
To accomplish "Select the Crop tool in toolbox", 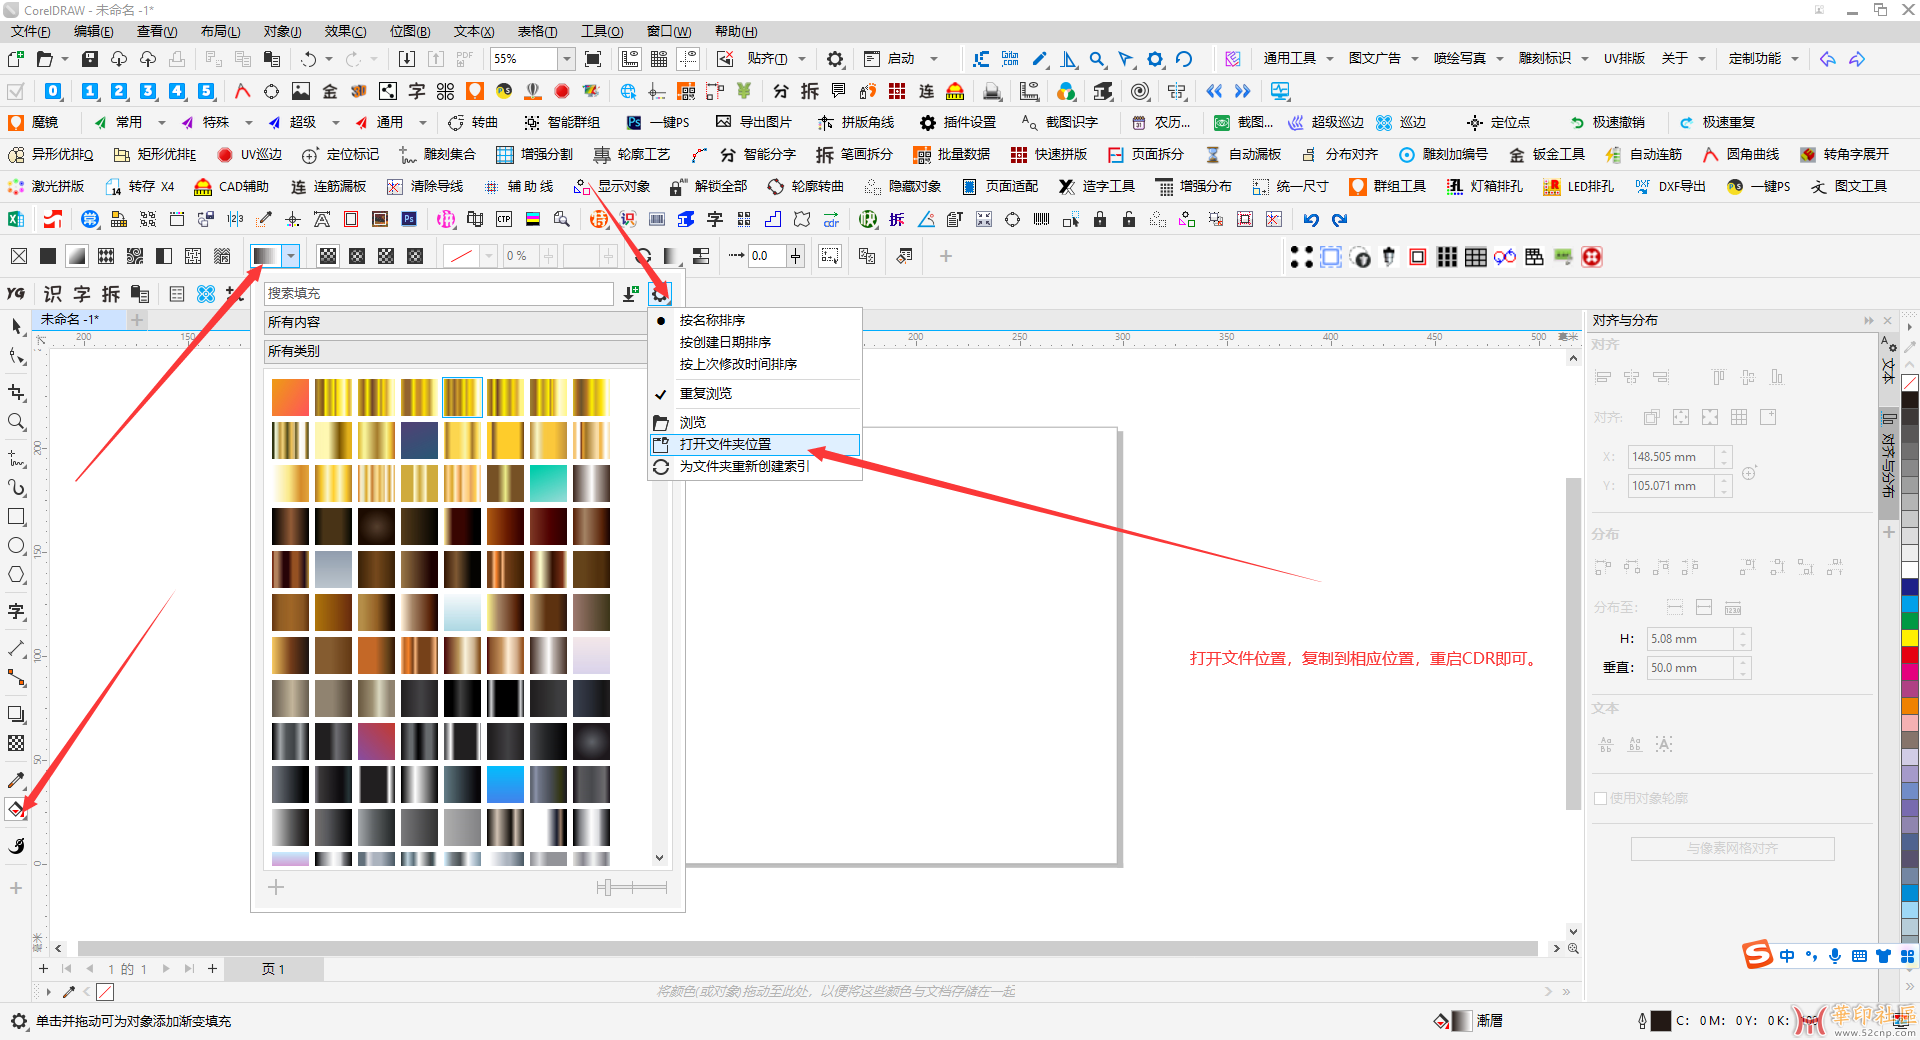I will point(16,392).
